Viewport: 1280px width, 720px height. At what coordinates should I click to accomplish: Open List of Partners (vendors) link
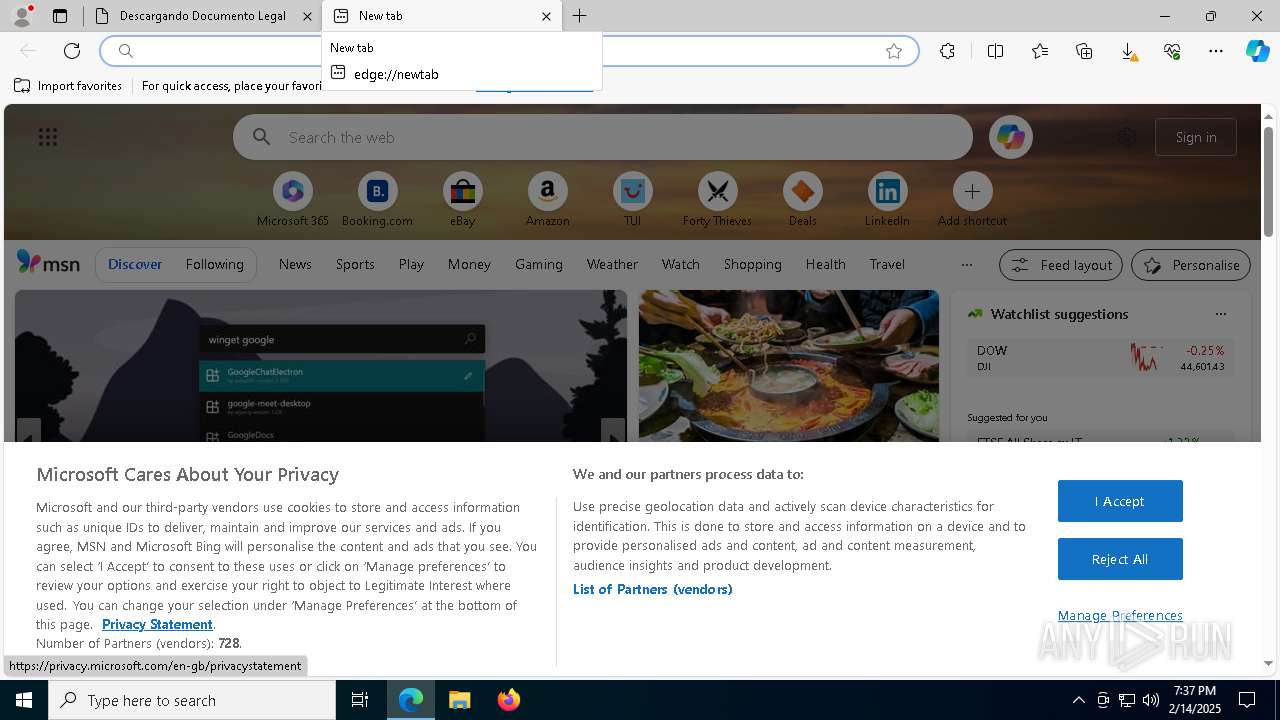pyautogui.click(x=653, y=589)
